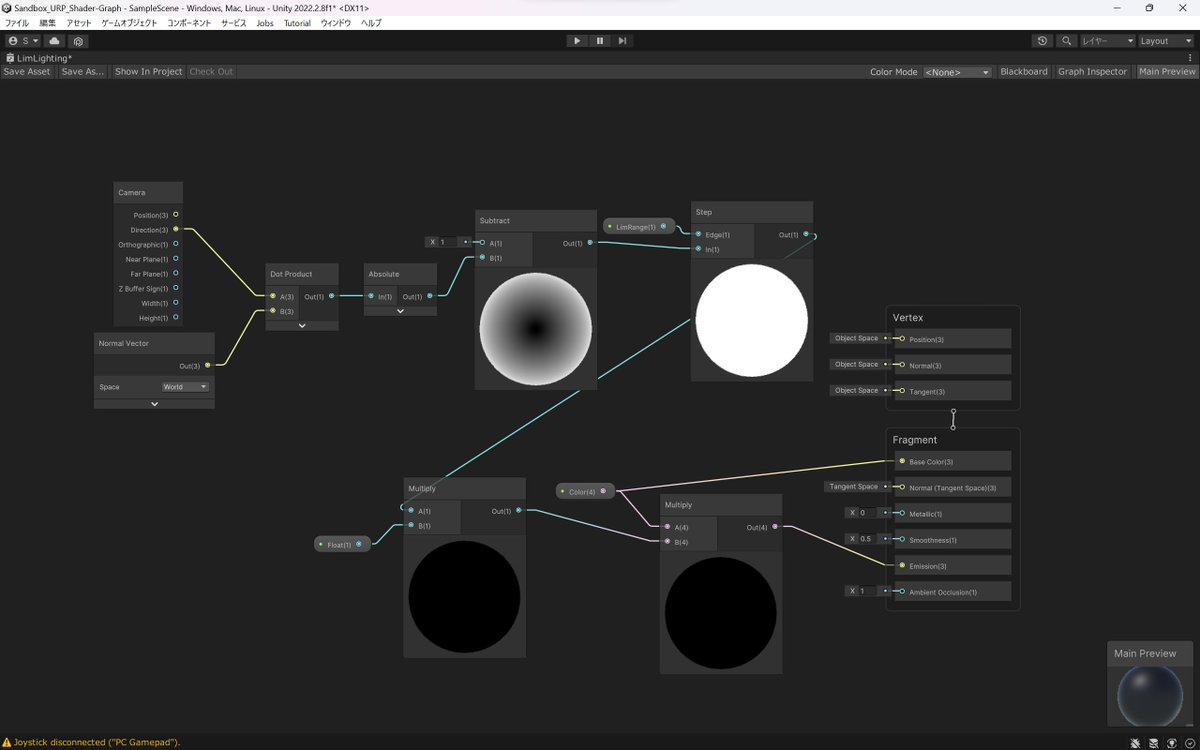Toggle the Blackboard panel visibility
The height and width of the screenshot is (750, 1200).
pyautogui.click(x=1023, y=71)
